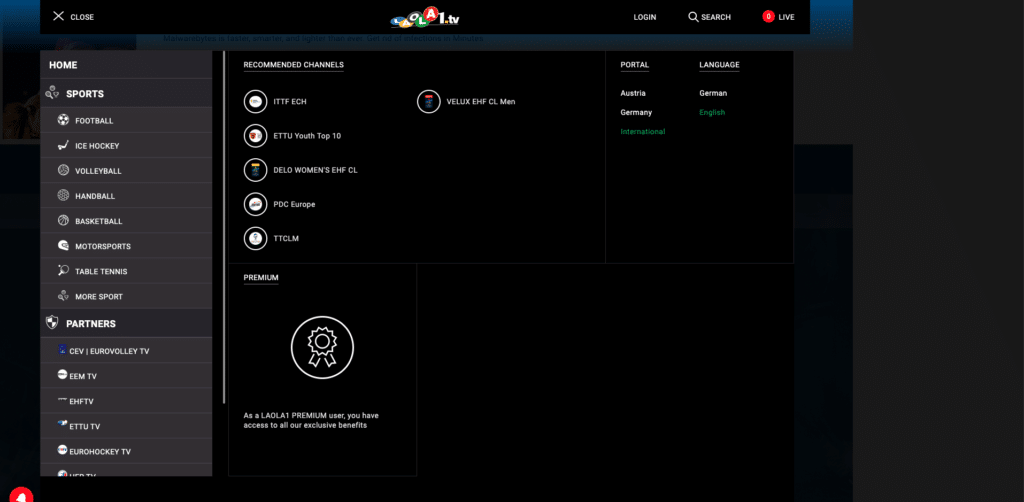The width and height of the screenshot is (1024, 502).
Task: Click the X close menu icon
Action: (x=58, y=16)
